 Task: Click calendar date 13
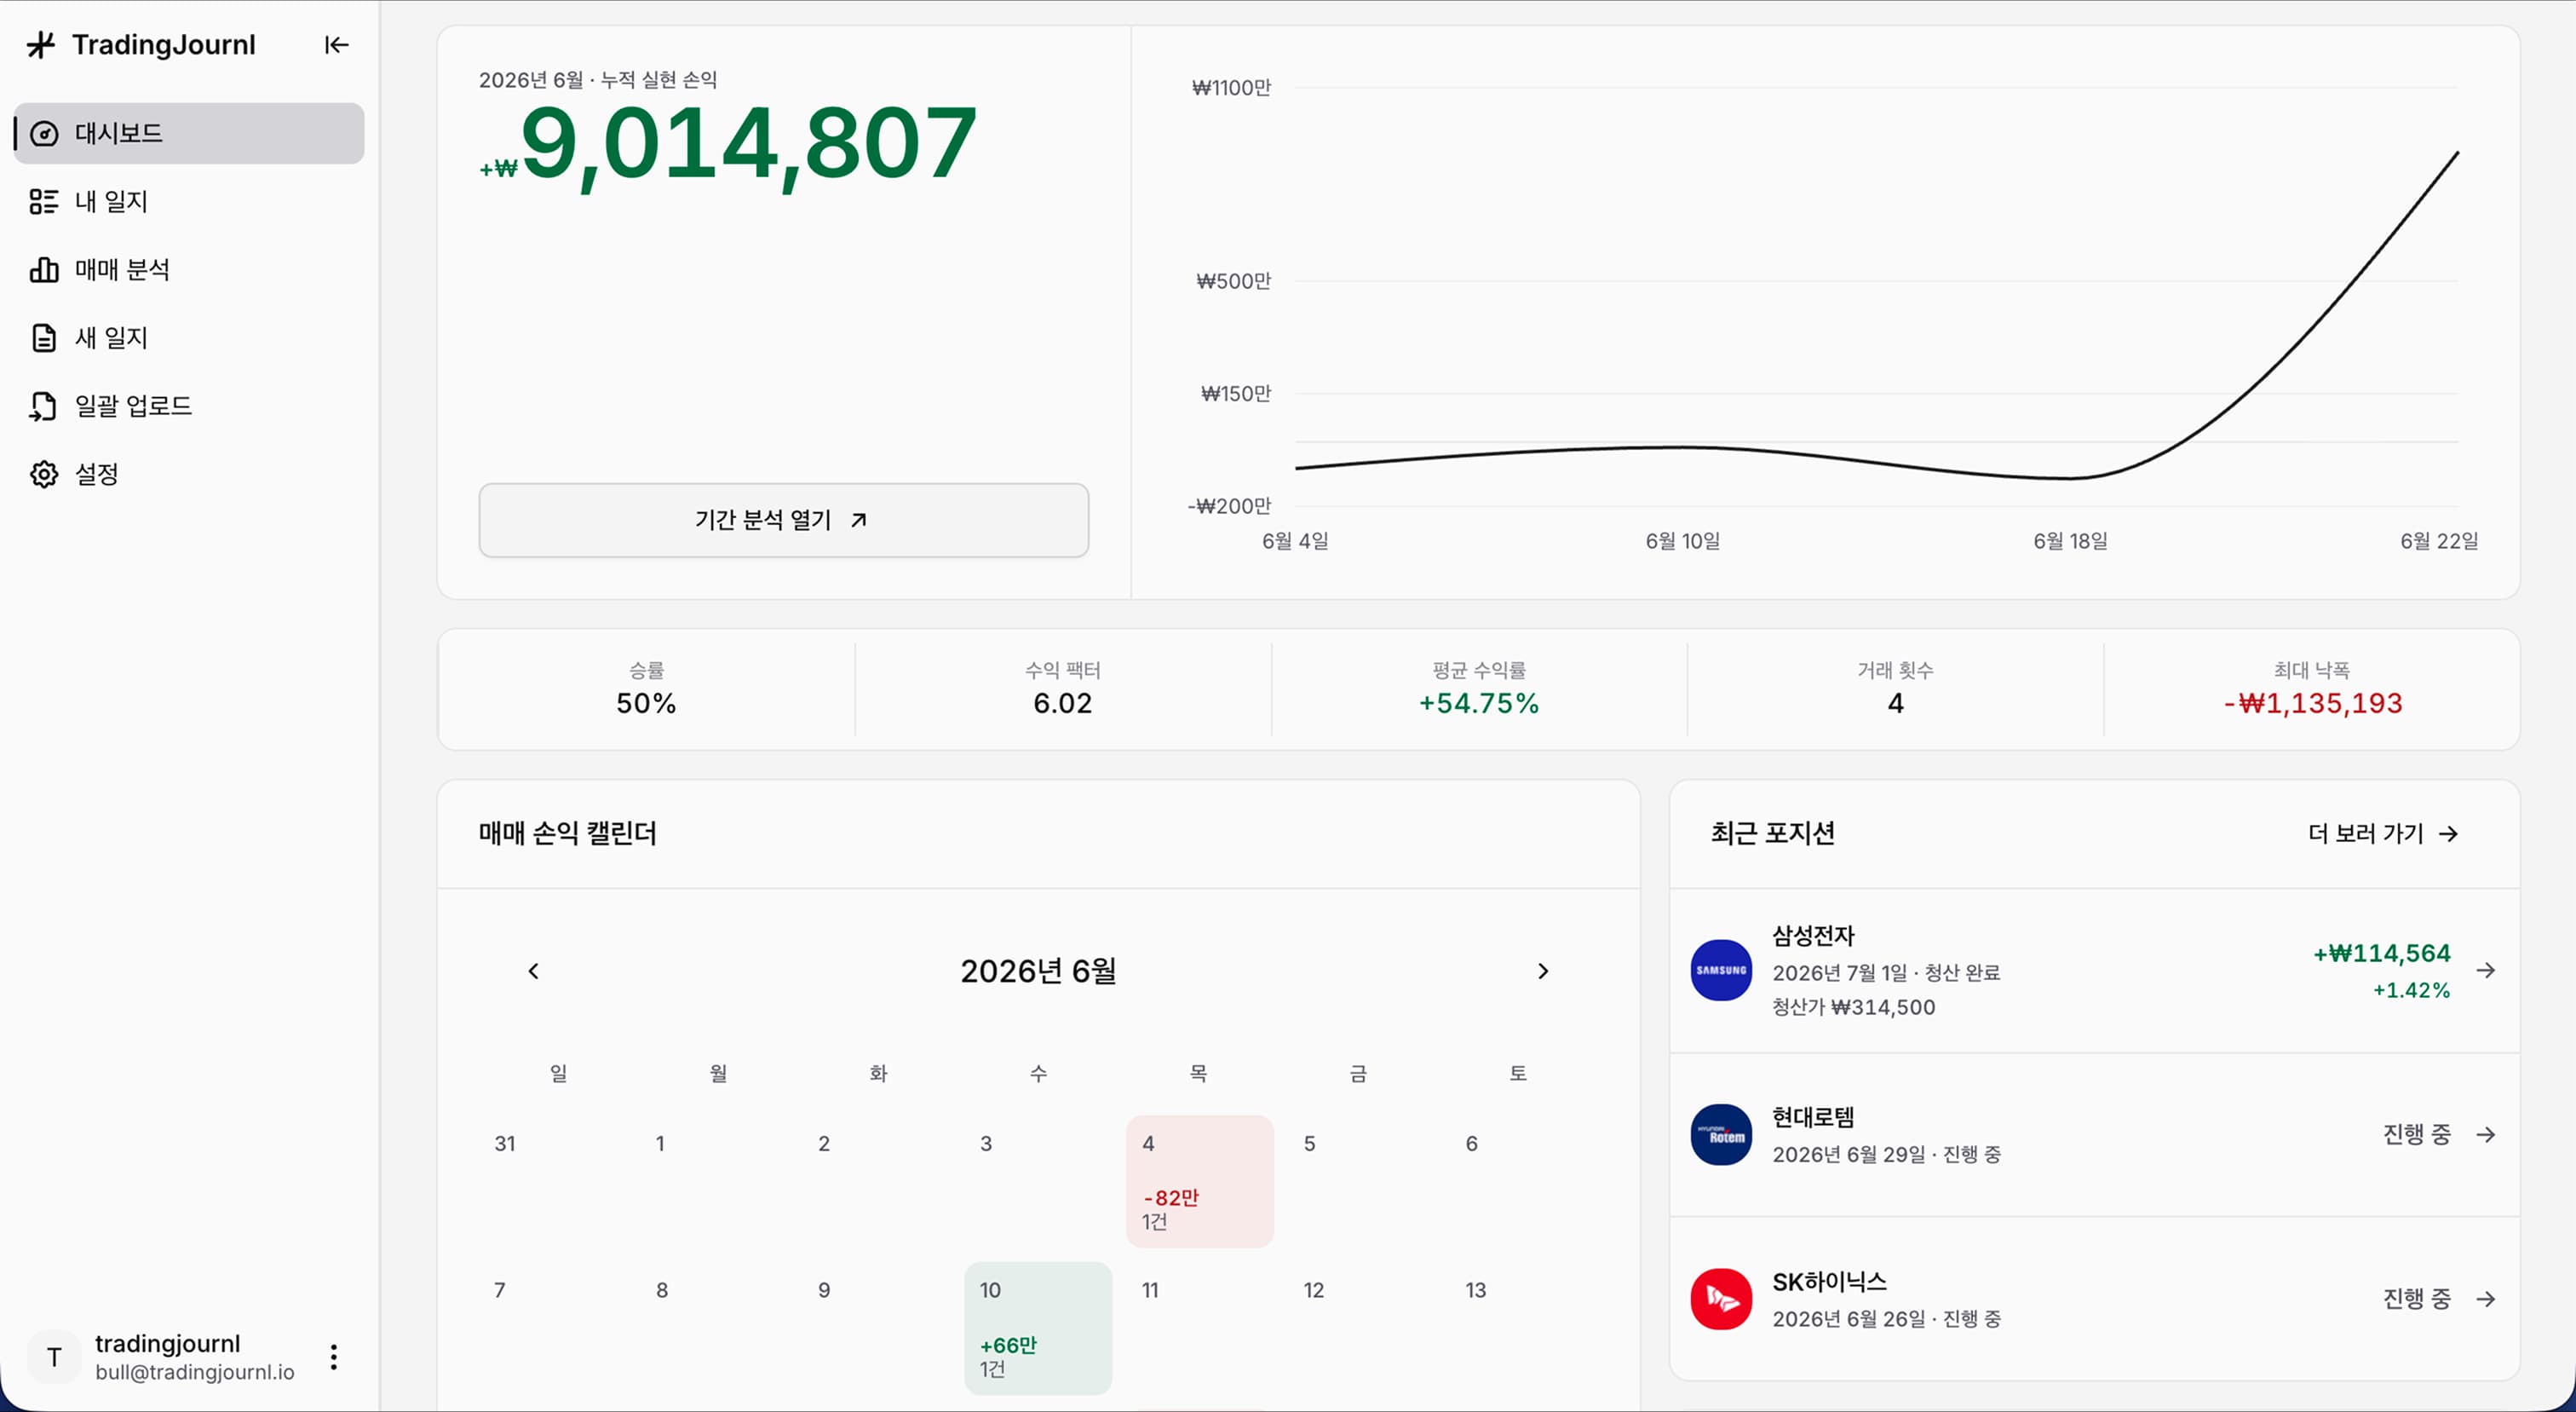click(x=1476, y=1290)
